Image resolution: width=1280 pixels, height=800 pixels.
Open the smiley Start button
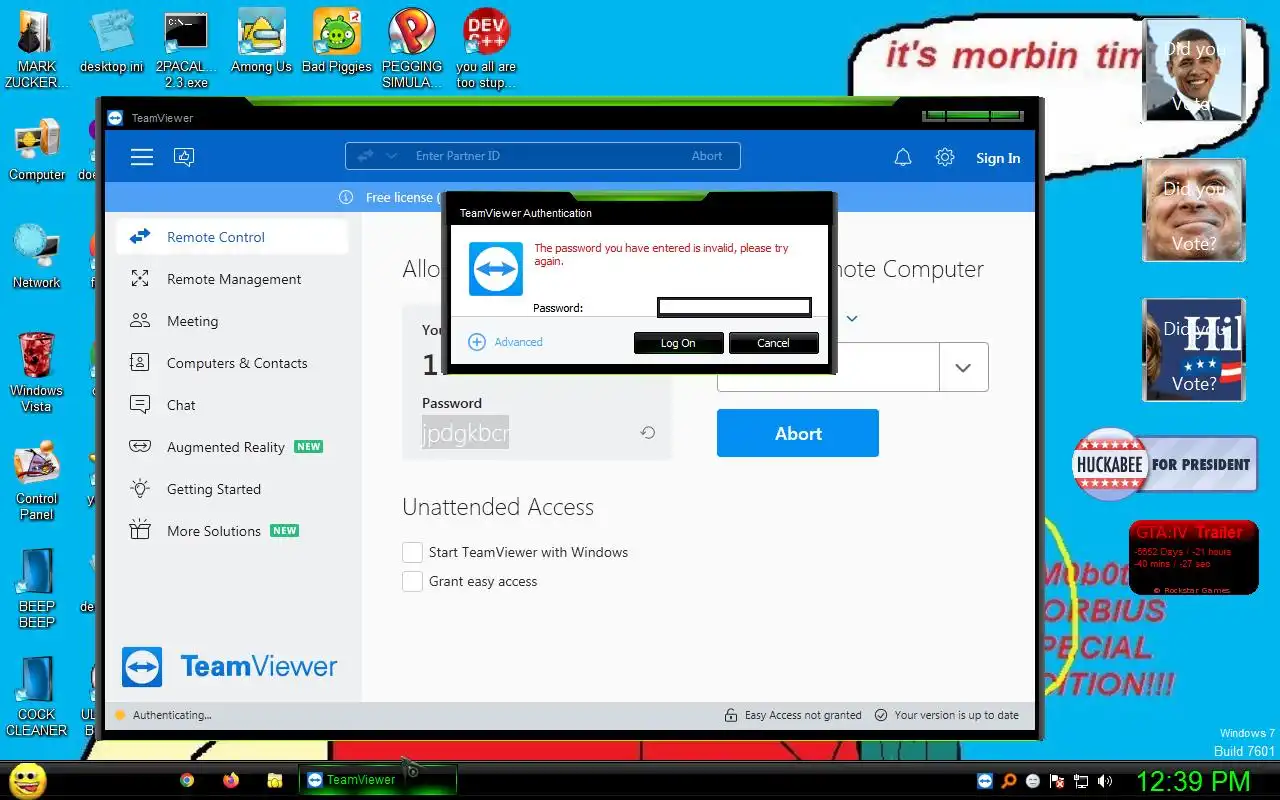click(28, 780)
